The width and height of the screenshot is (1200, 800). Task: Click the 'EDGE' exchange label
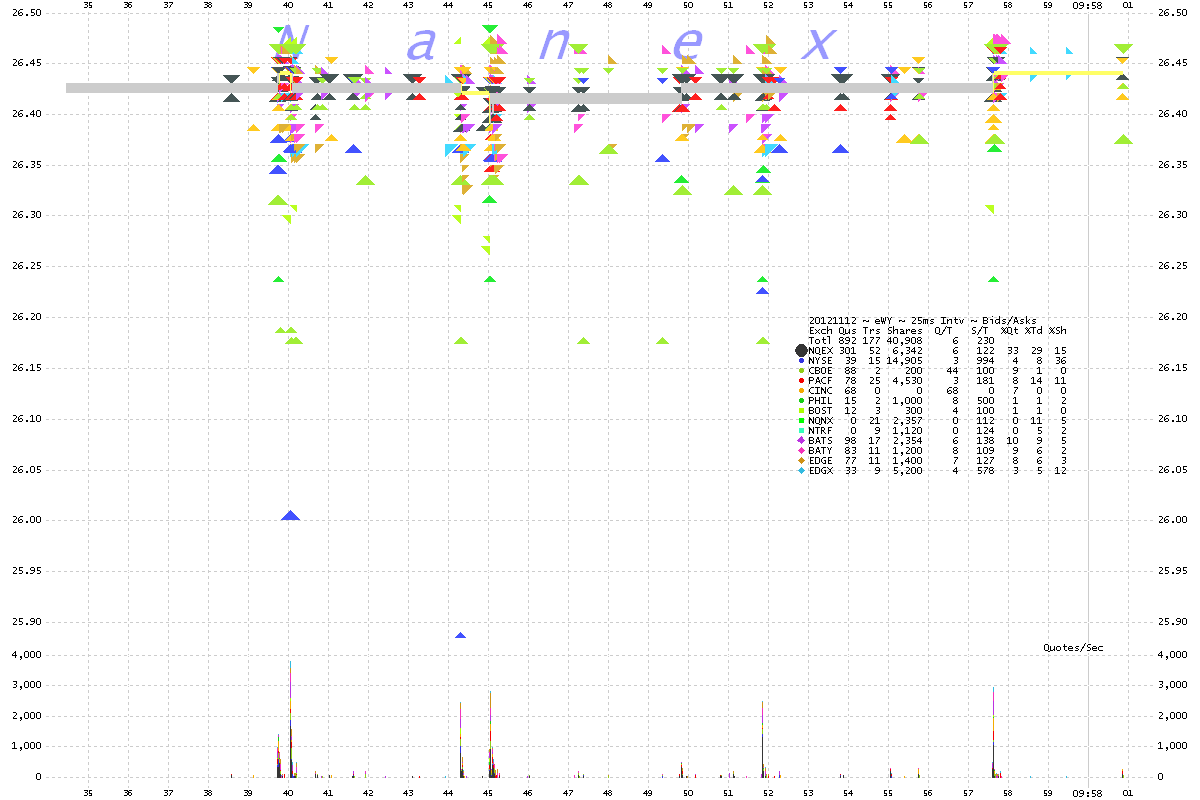pos(821,460)
